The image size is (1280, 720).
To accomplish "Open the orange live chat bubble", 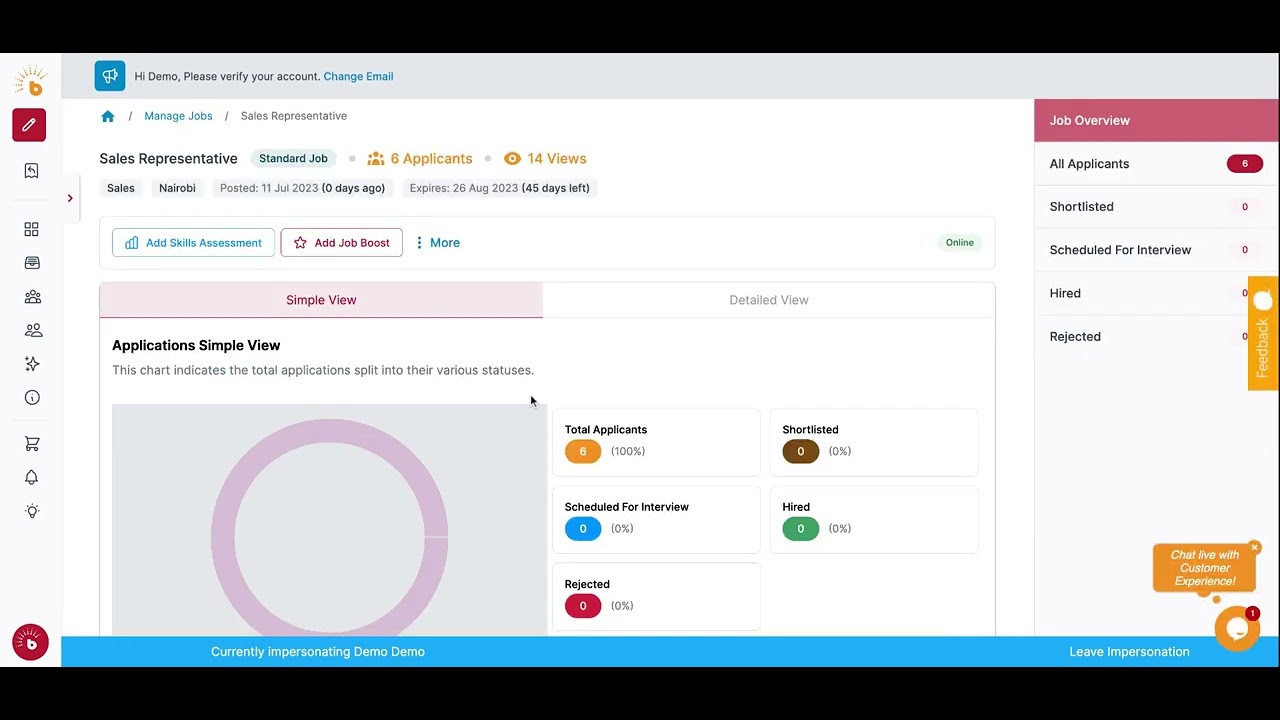I will tap(1237, 629).
